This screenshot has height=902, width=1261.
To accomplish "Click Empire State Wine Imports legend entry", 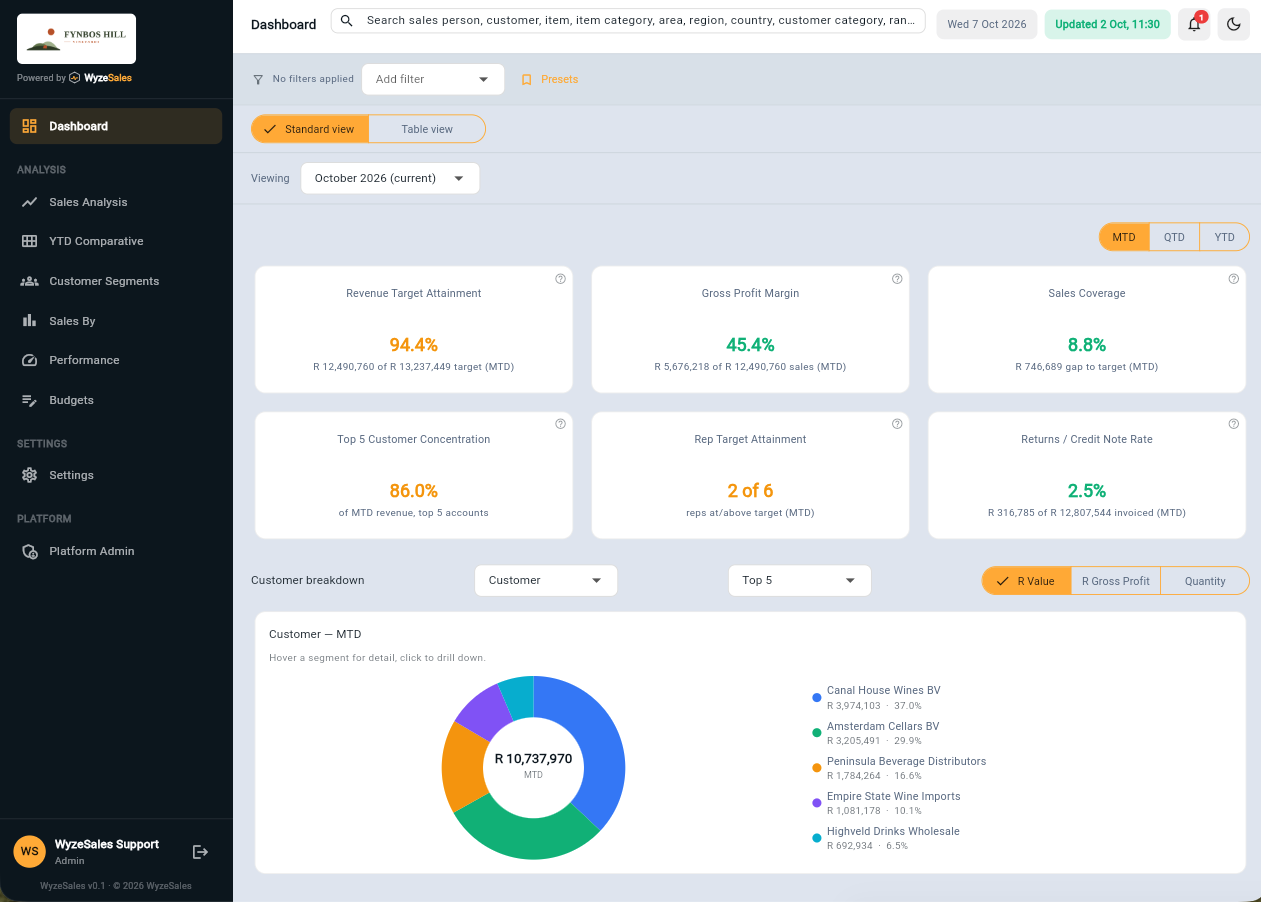I will tap(886, 803).
